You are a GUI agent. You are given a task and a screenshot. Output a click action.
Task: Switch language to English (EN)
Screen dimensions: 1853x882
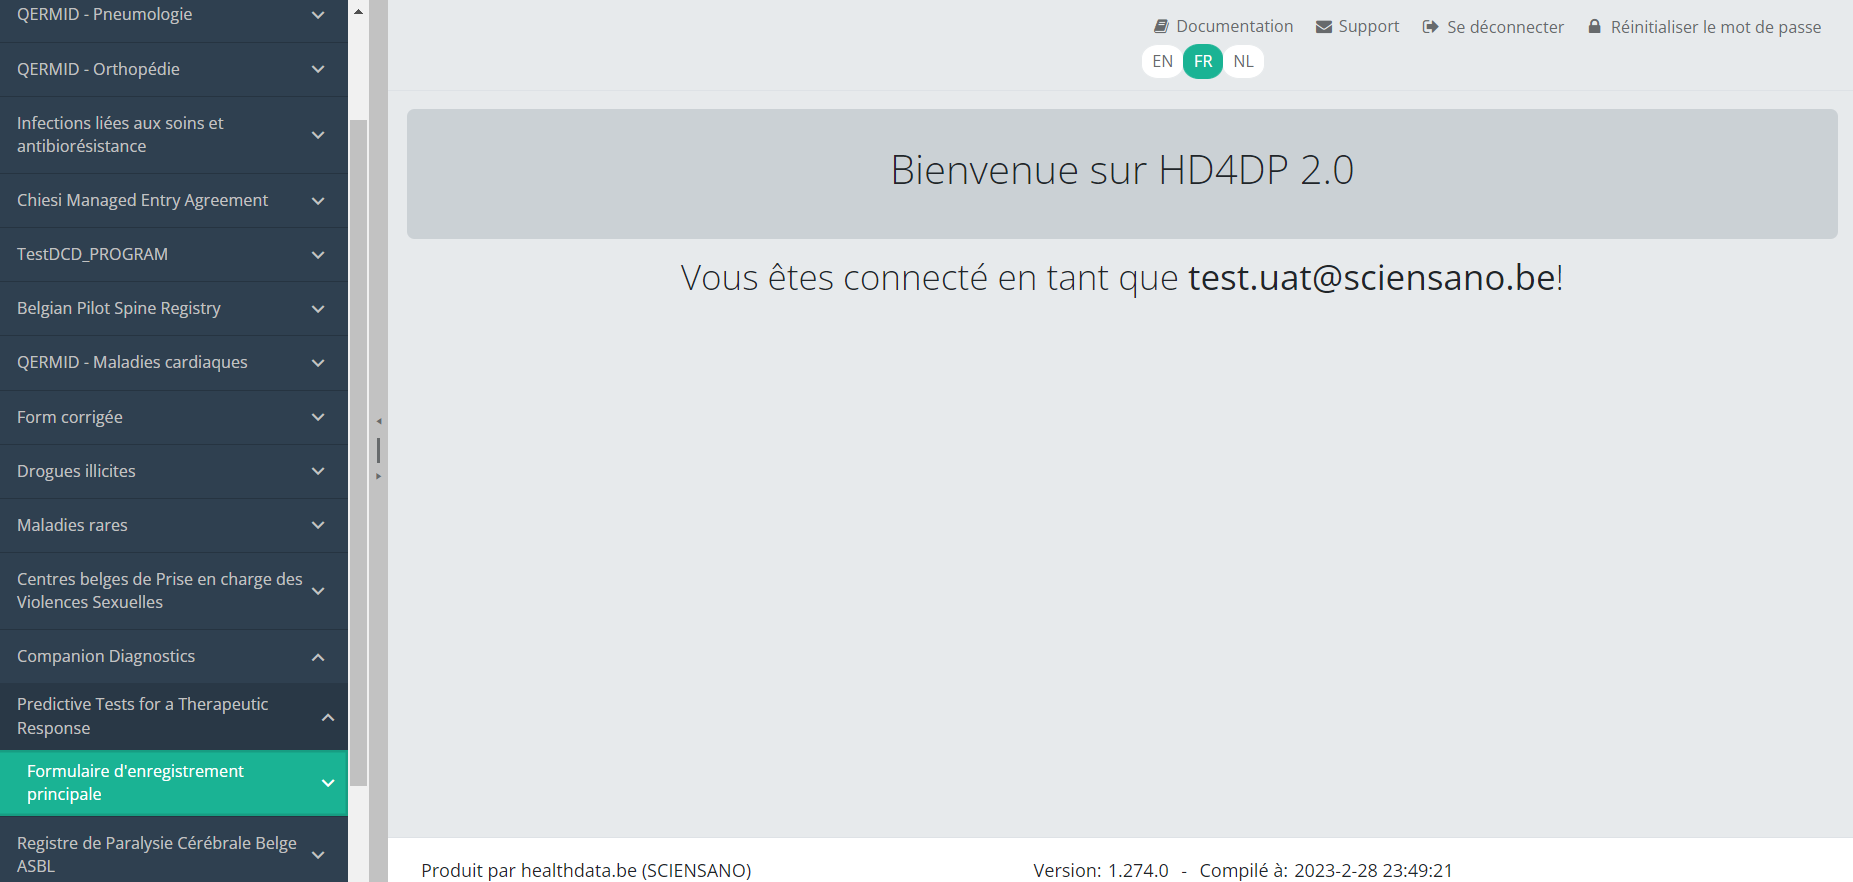click(x=1162, y=61)
